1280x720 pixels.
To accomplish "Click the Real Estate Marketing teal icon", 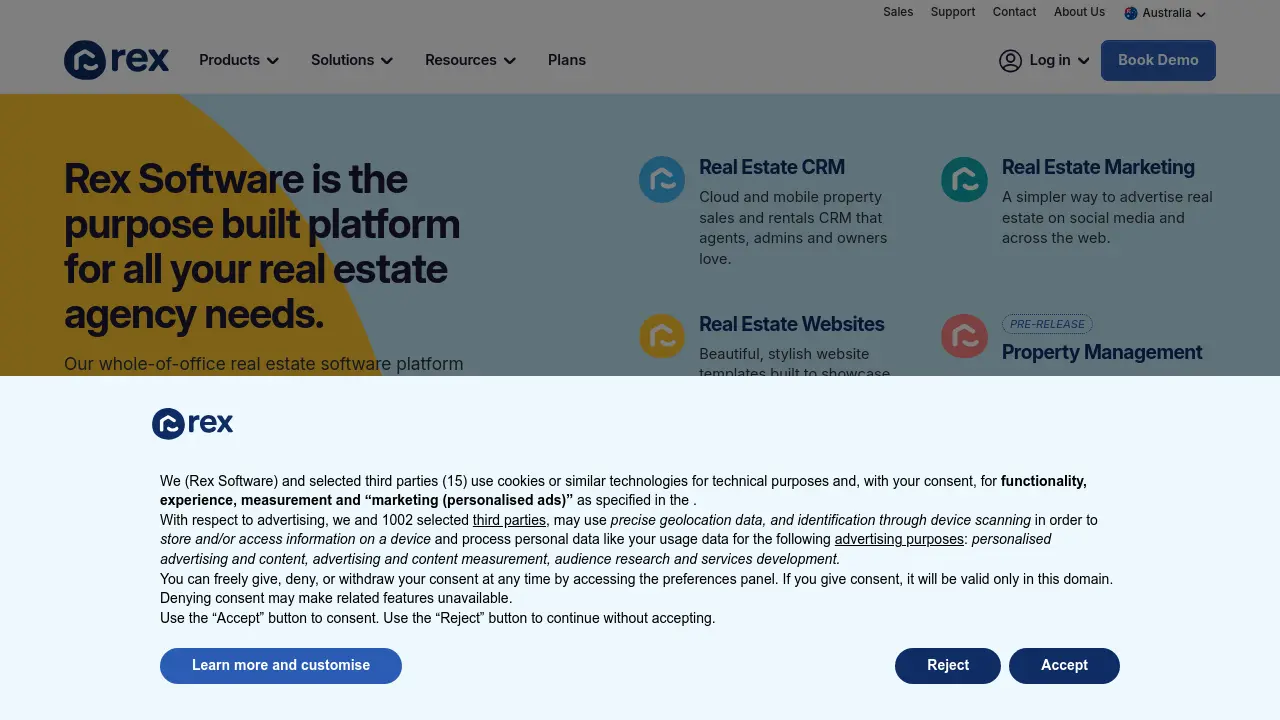I will pos(964,179).
